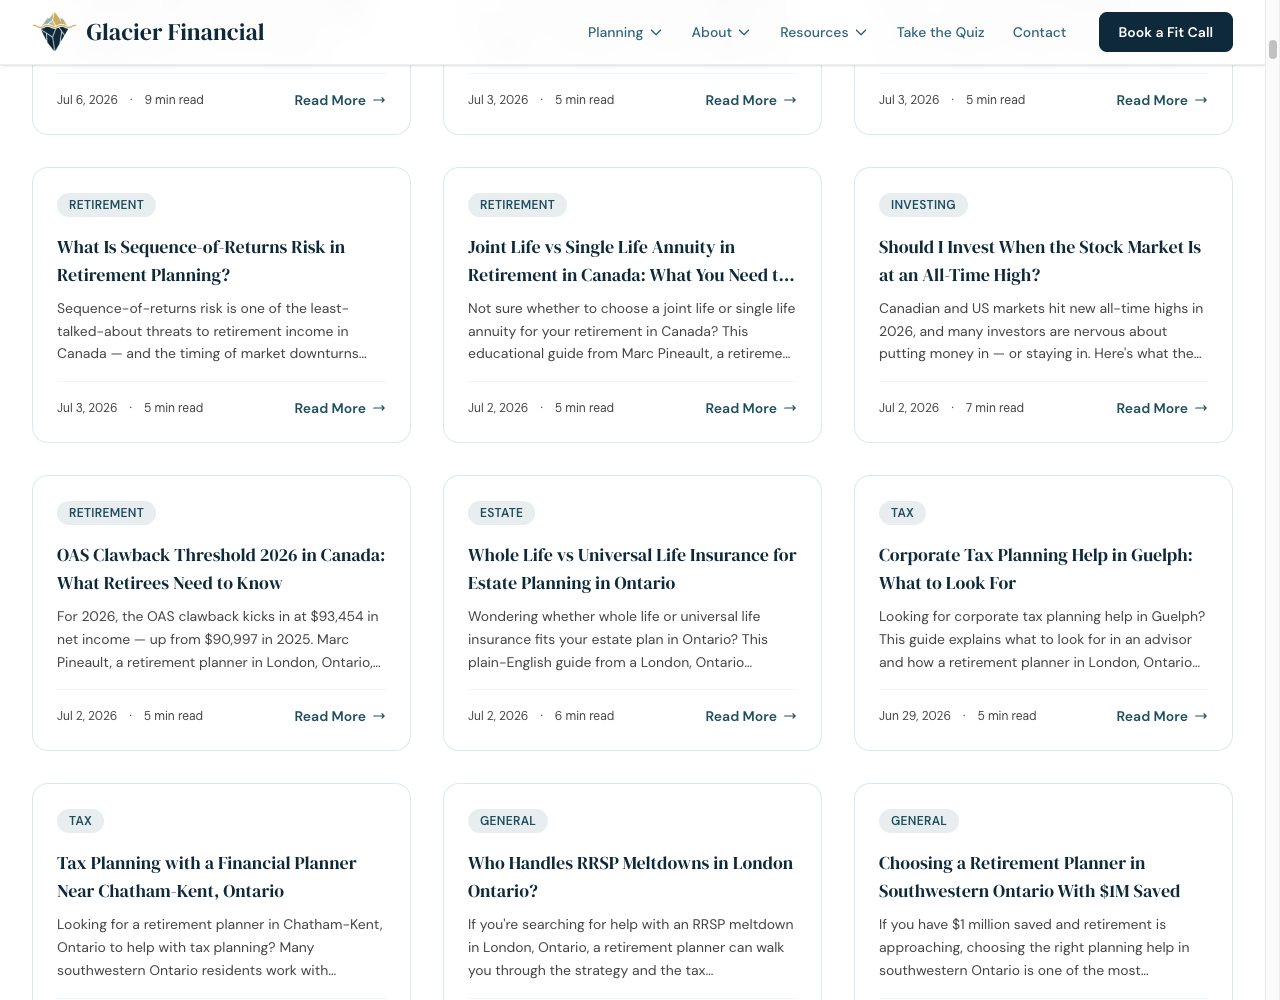The height and width of the screenshot is (1000, 1280).
Task: Click arrow icon on Joint Life Annuity card
Action: tap(790, 408)
